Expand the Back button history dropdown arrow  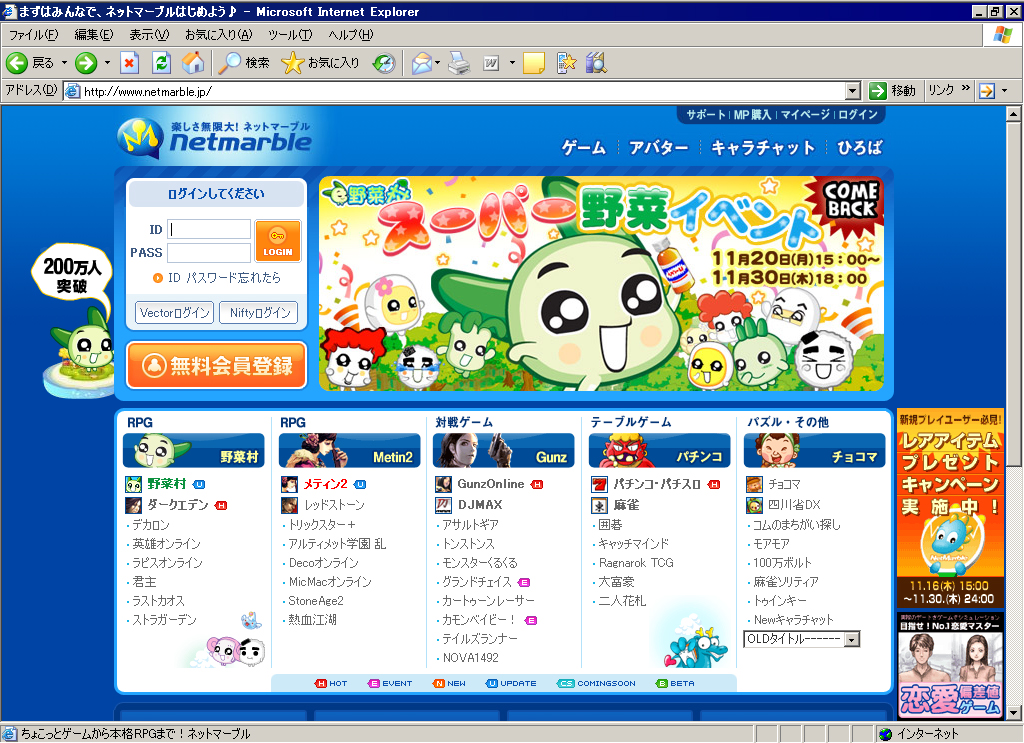(65, 63)
